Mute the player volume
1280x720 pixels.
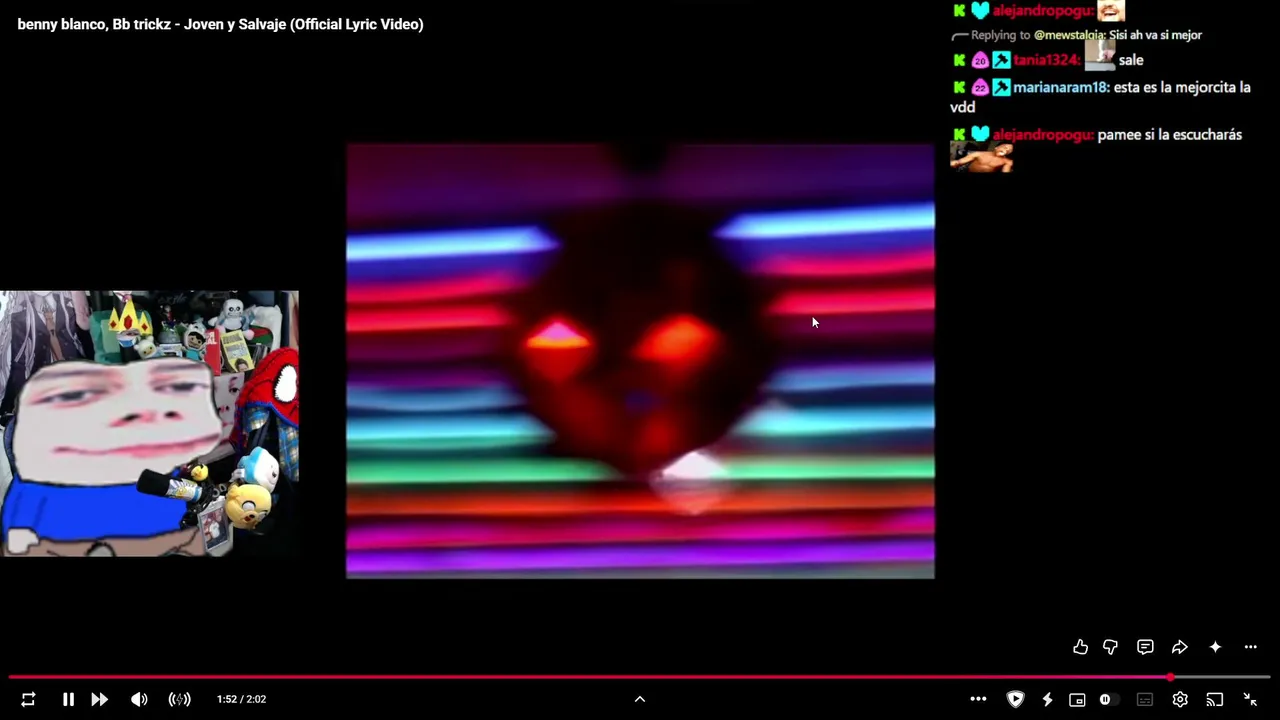(139, 699)
